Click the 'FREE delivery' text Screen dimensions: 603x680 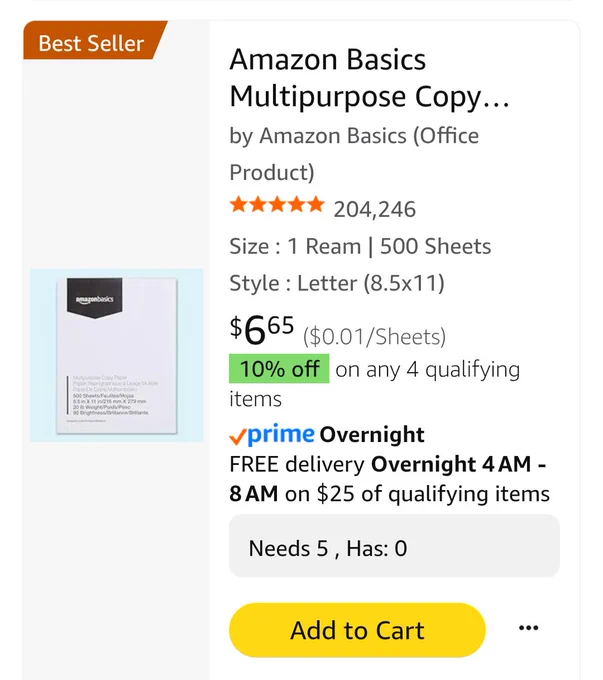[297, 464]
